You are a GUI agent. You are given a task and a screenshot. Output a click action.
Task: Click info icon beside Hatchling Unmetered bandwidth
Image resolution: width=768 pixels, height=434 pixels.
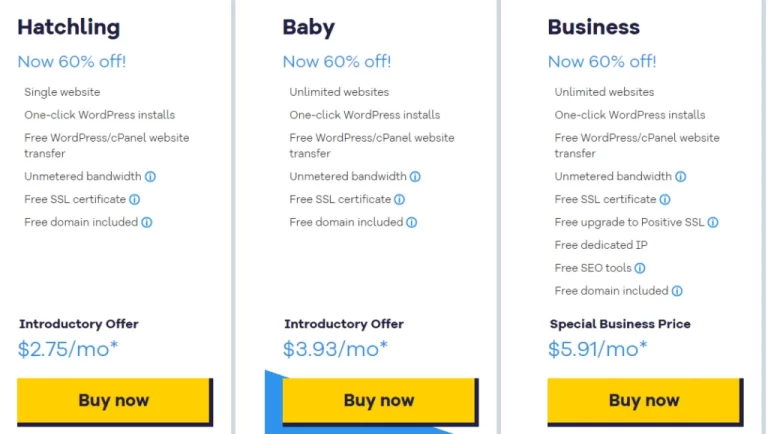tap(150, 177)
